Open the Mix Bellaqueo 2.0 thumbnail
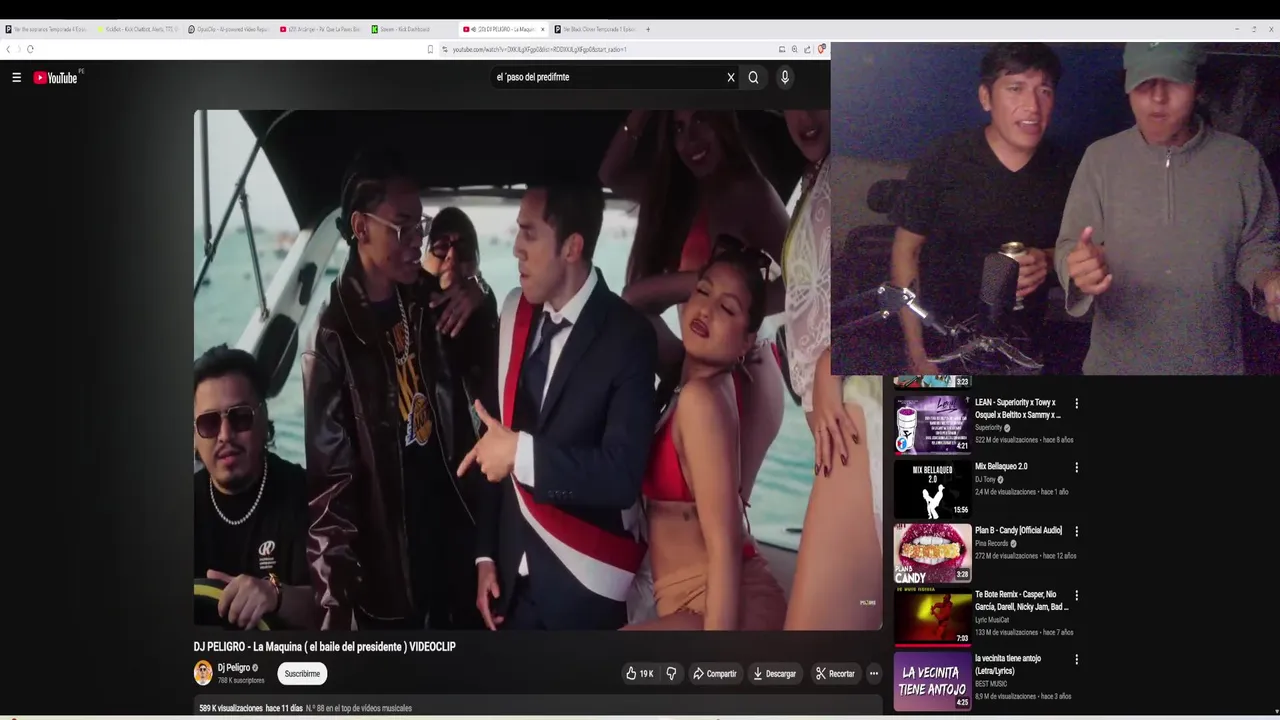 [x=932, y=489]
